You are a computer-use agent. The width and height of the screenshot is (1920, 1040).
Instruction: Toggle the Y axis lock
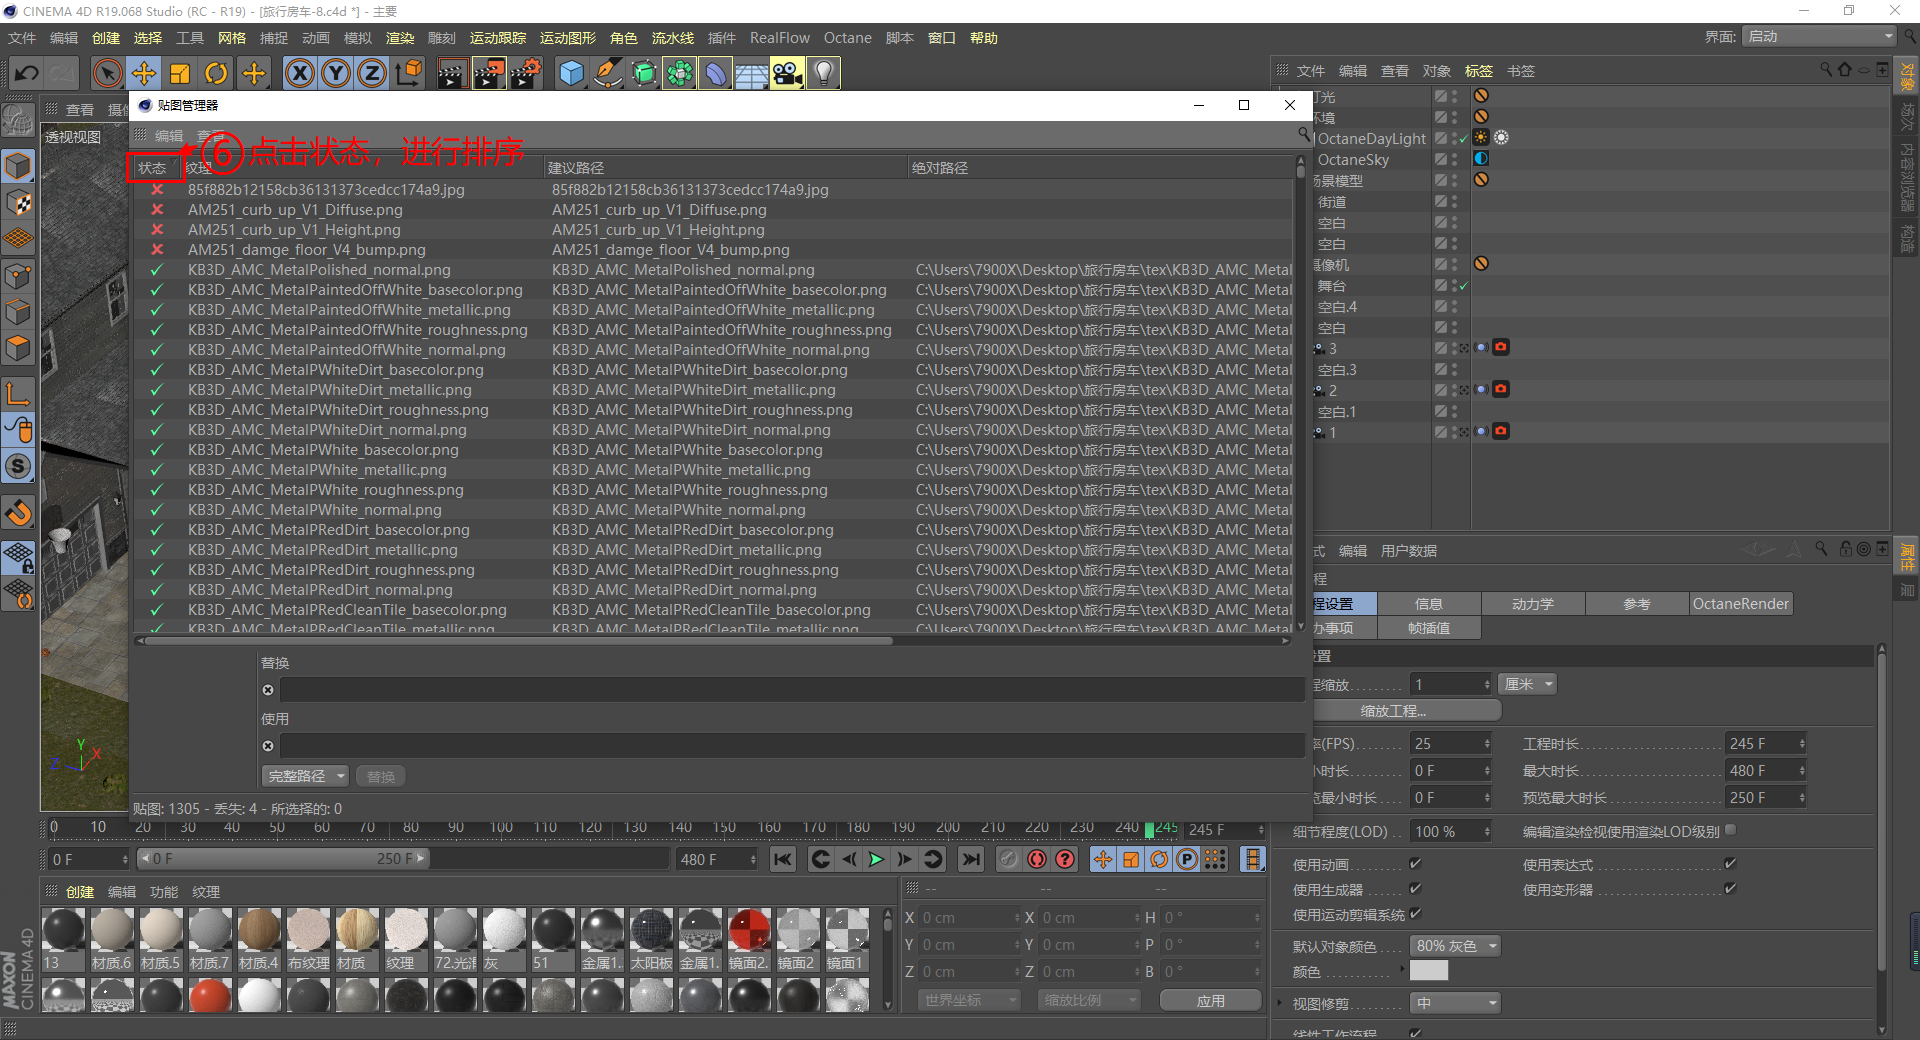(x=336, y=73)
